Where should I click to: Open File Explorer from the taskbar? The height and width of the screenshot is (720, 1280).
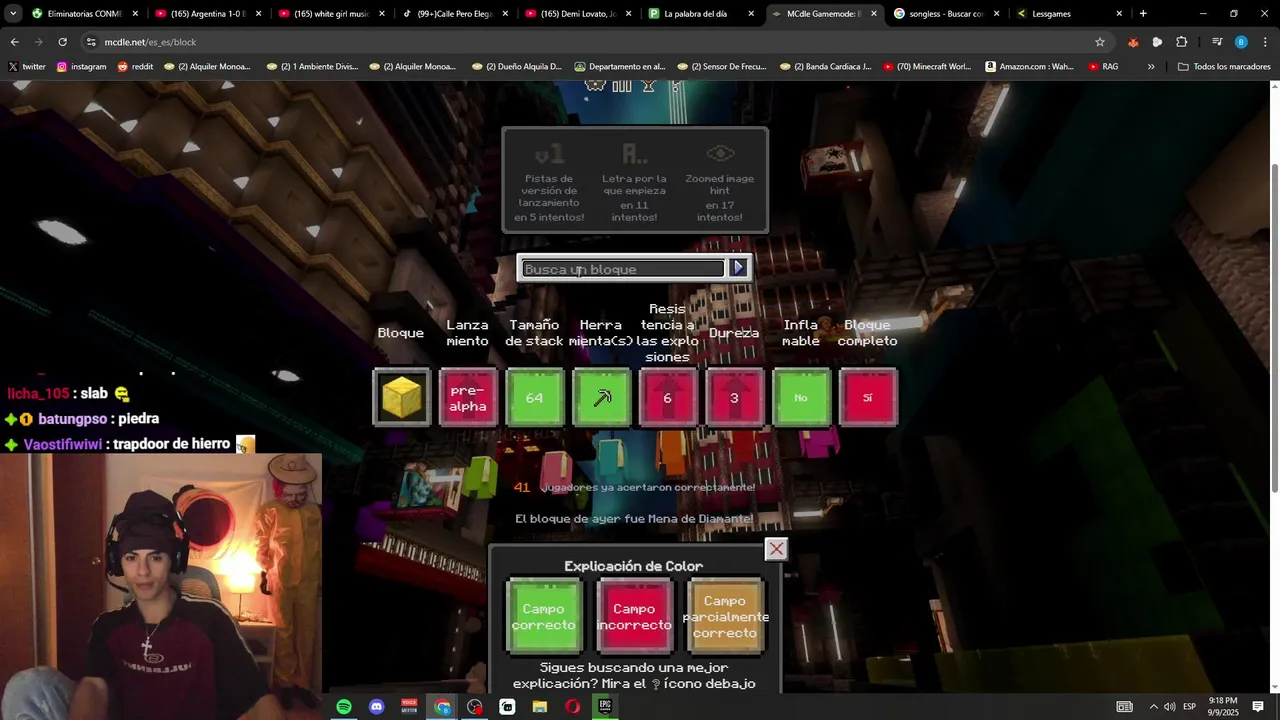click(540, 706)
